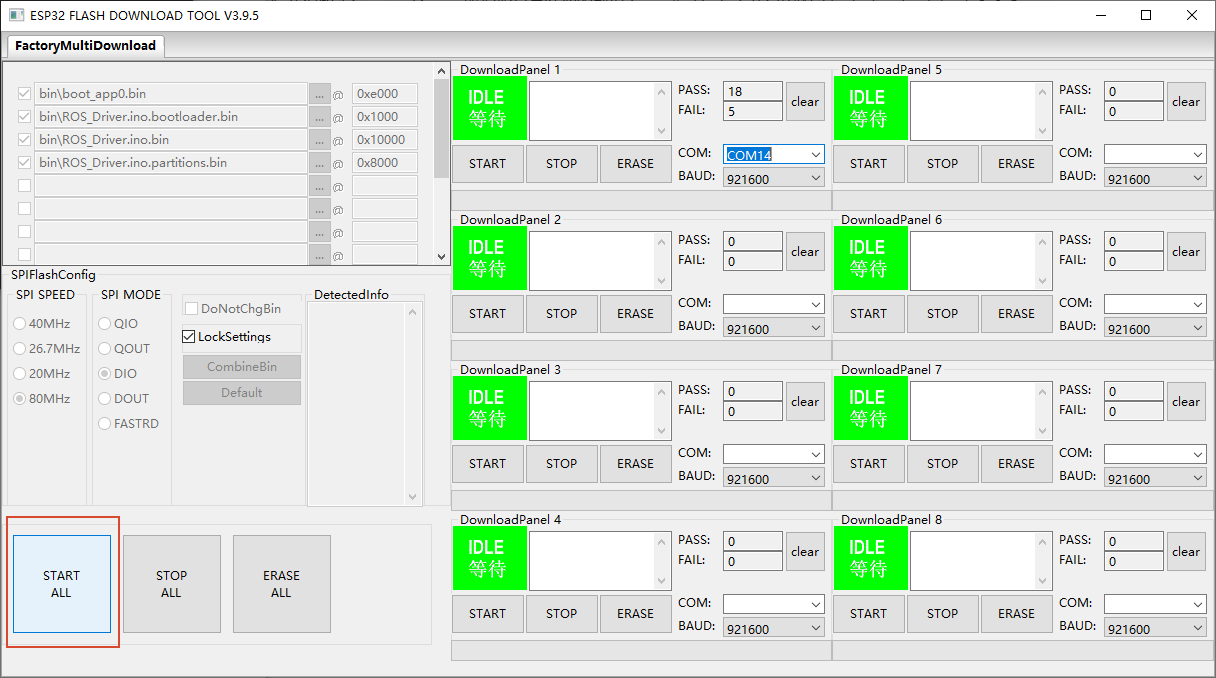Toggle checkbox for bin\ROS_Driver.ino.bin

pyautogui.click(x=25, y=140)
